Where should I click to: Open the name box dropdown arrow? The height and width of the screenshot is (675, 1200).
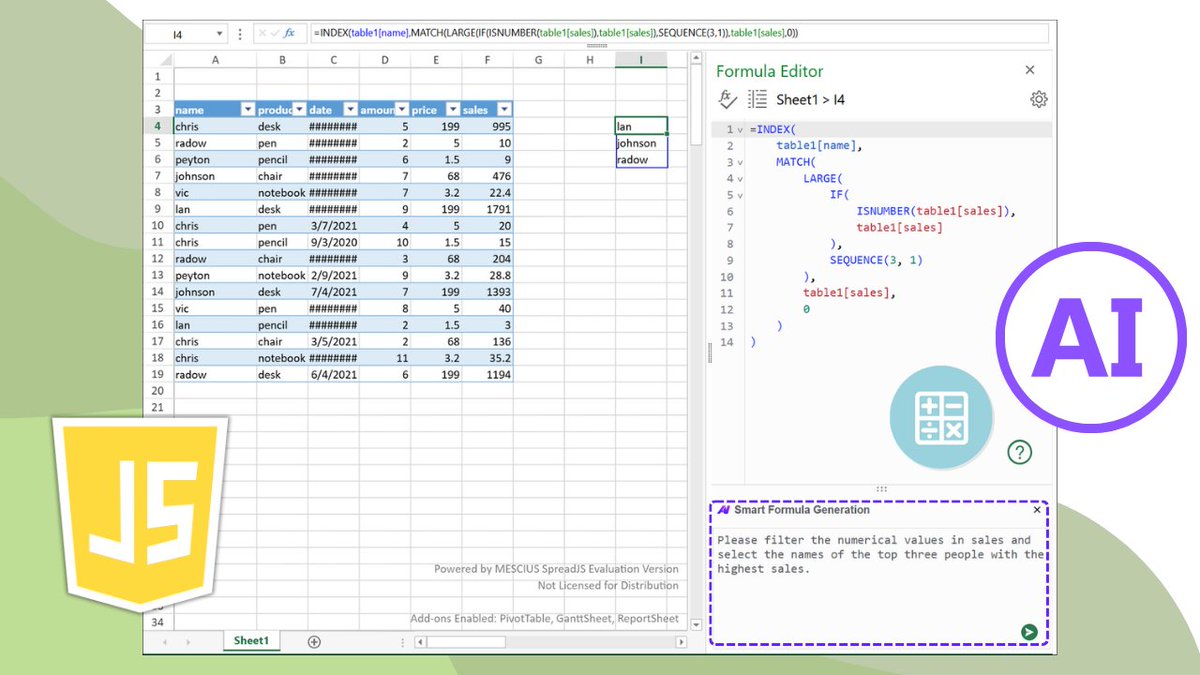pos(220,34)
